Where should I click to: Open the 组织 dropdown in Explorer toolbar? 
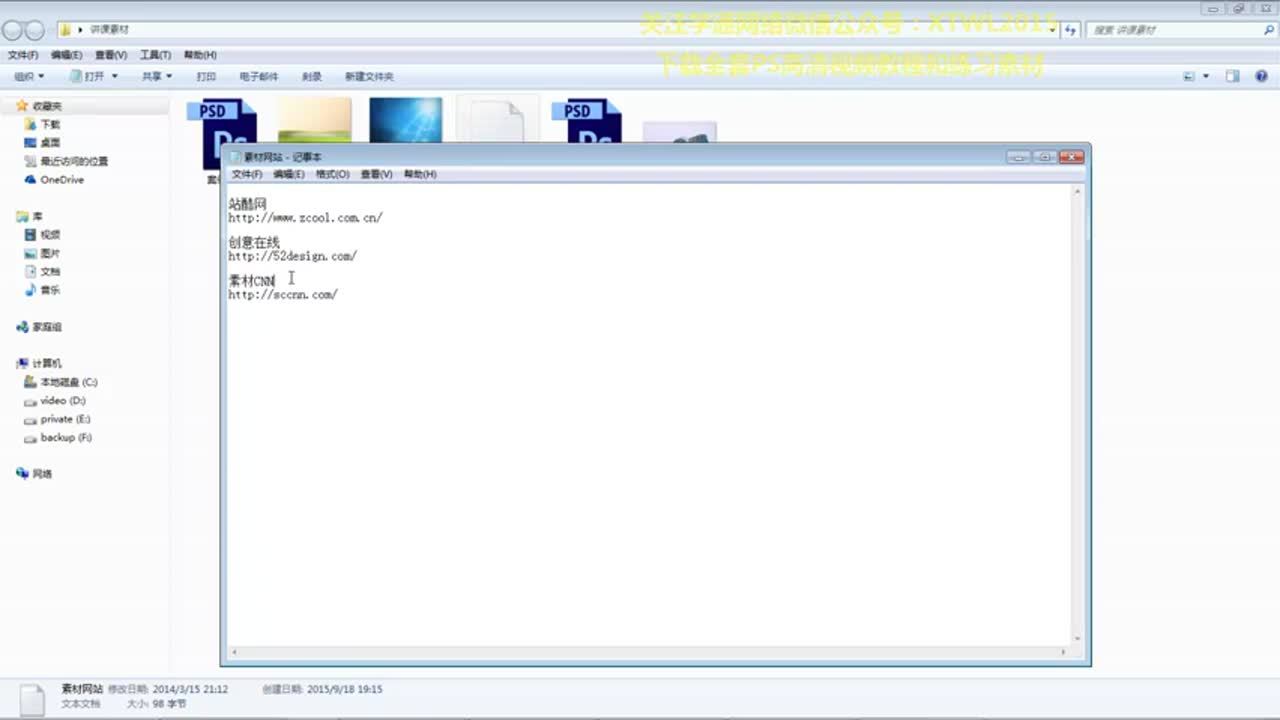tap(29, 76)
